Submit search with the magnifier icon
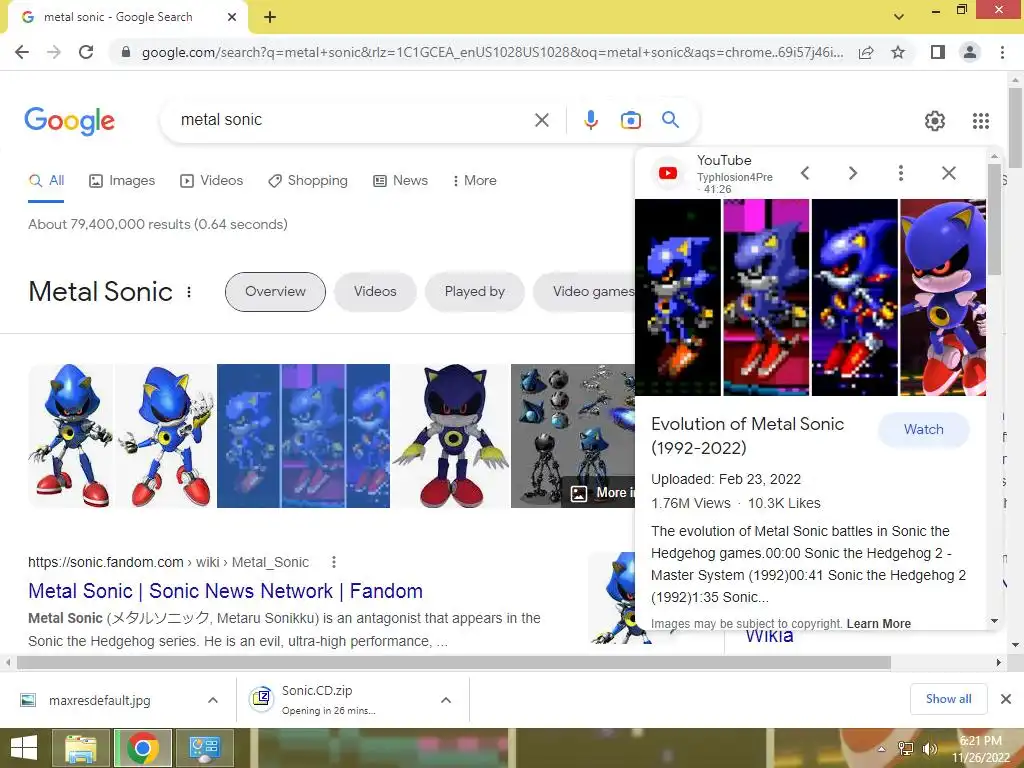Screen dimensions: 1024x768 click(670, 120)
